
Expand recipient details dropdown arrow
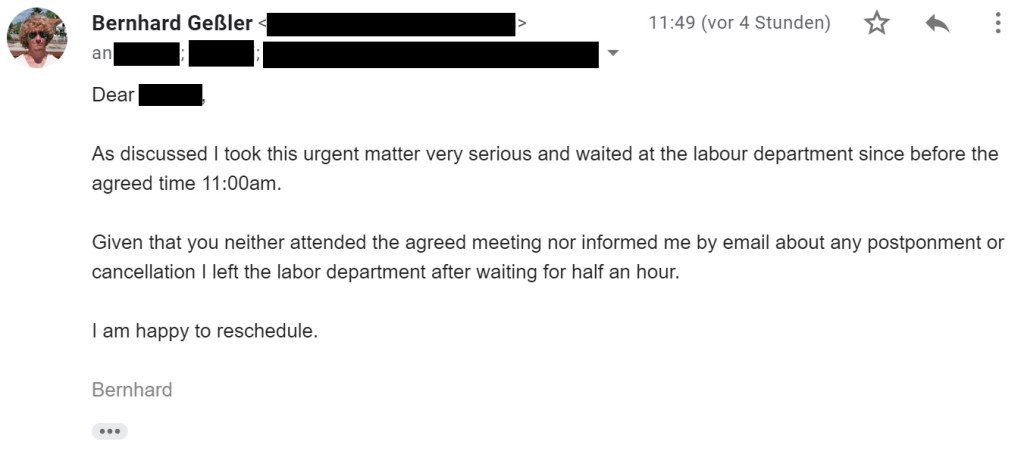[613, 53]
